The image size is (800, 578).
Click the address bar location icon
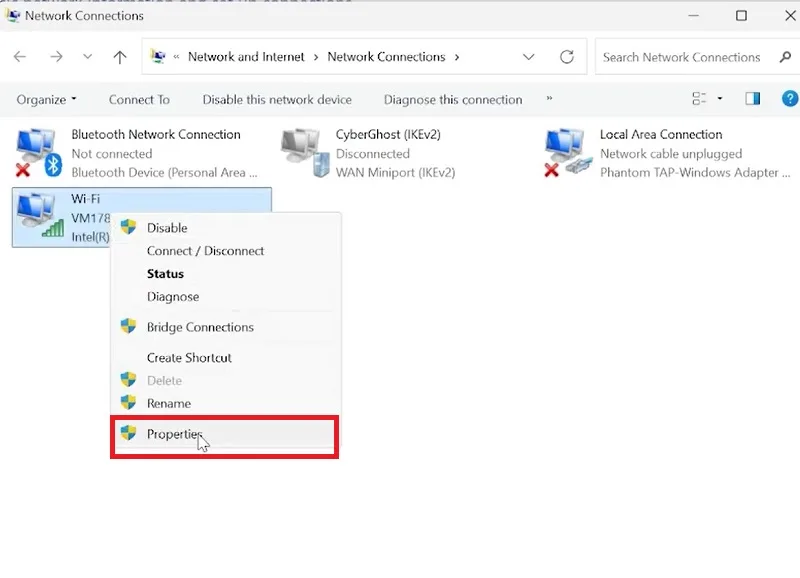[158, 56]
